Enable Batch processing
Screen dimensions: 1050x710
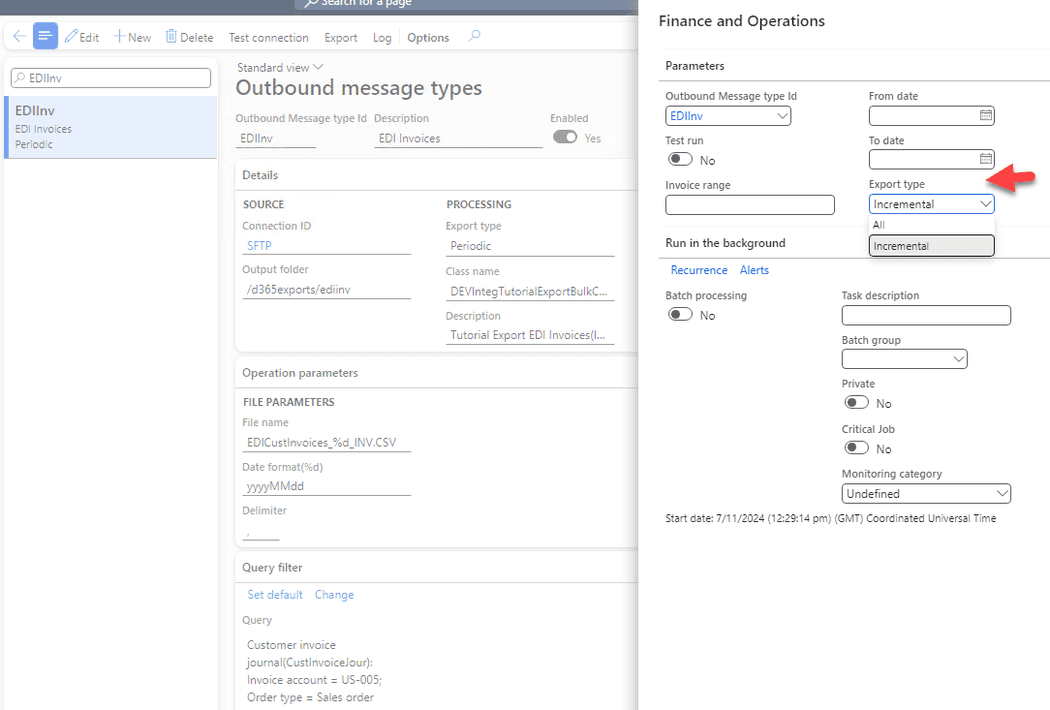pyautogui.click(x=680, y=313)
